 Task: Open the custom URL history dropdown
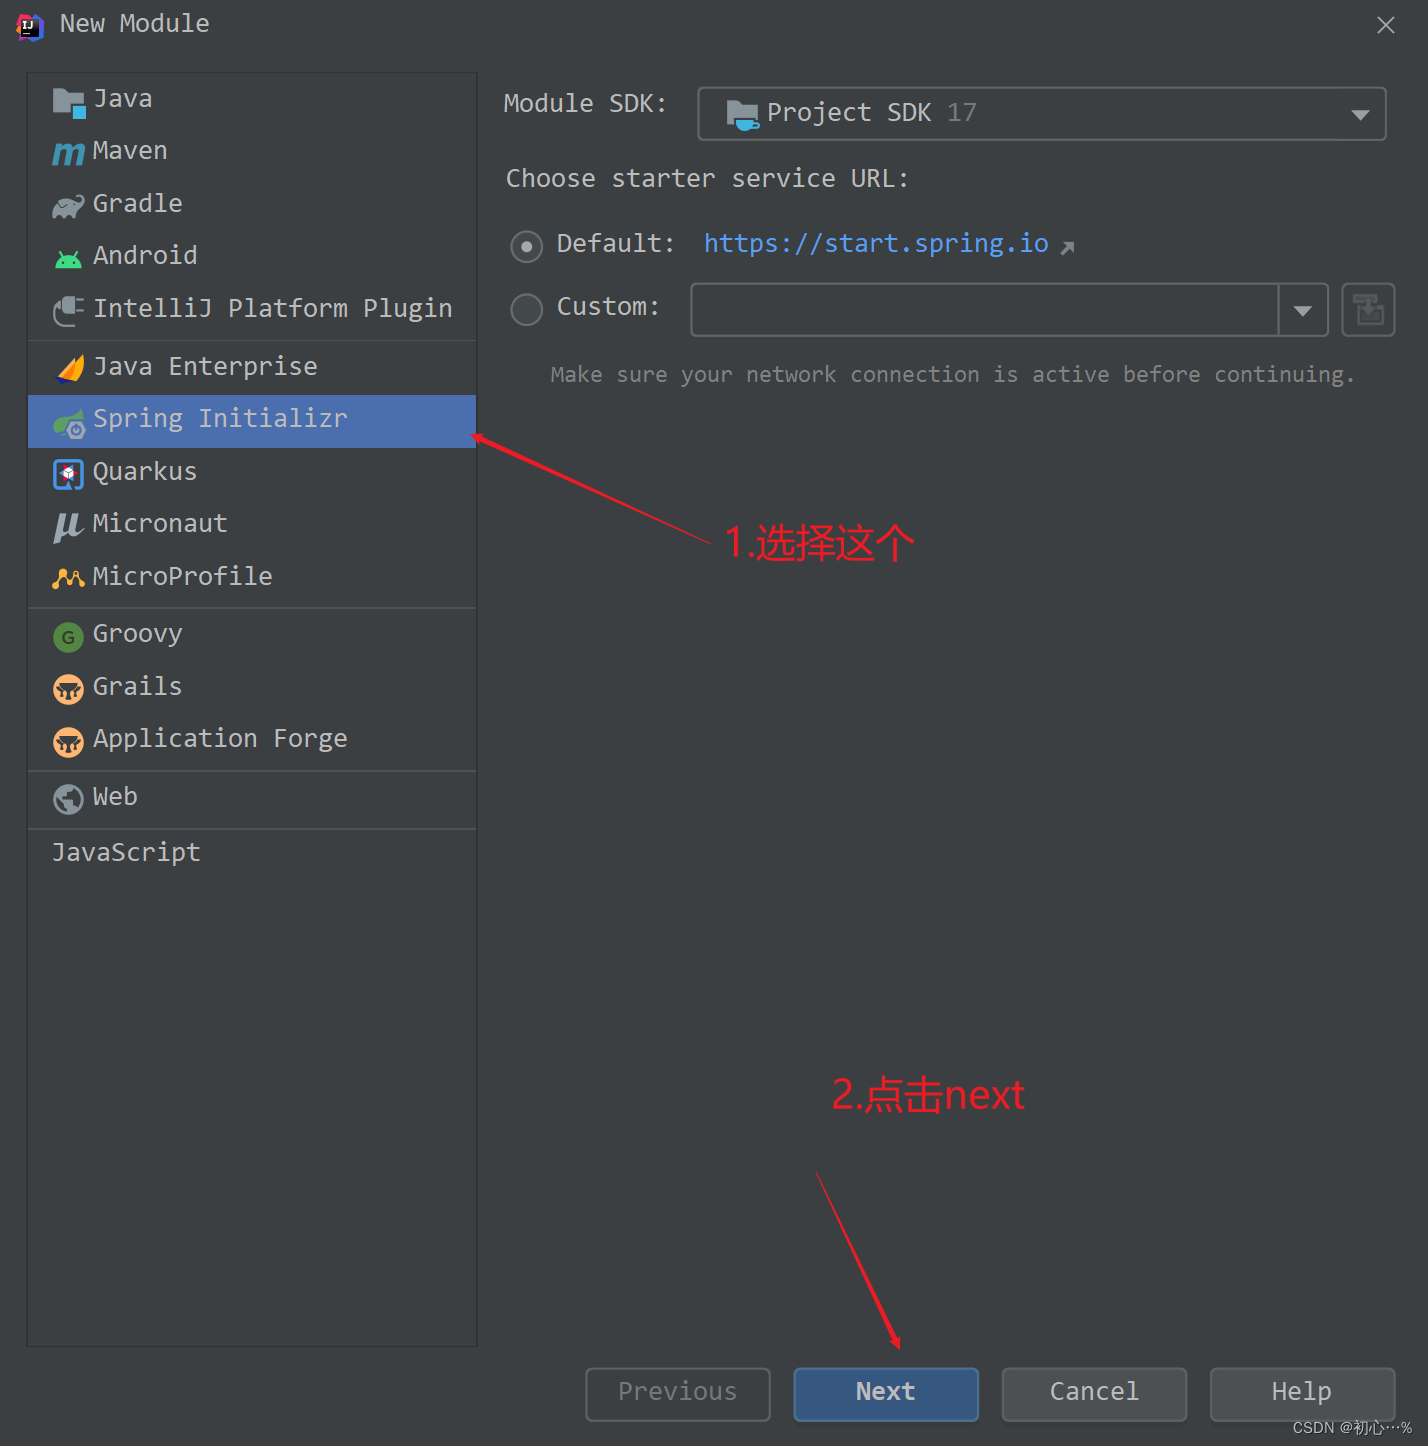click(x=1302, y=310)
